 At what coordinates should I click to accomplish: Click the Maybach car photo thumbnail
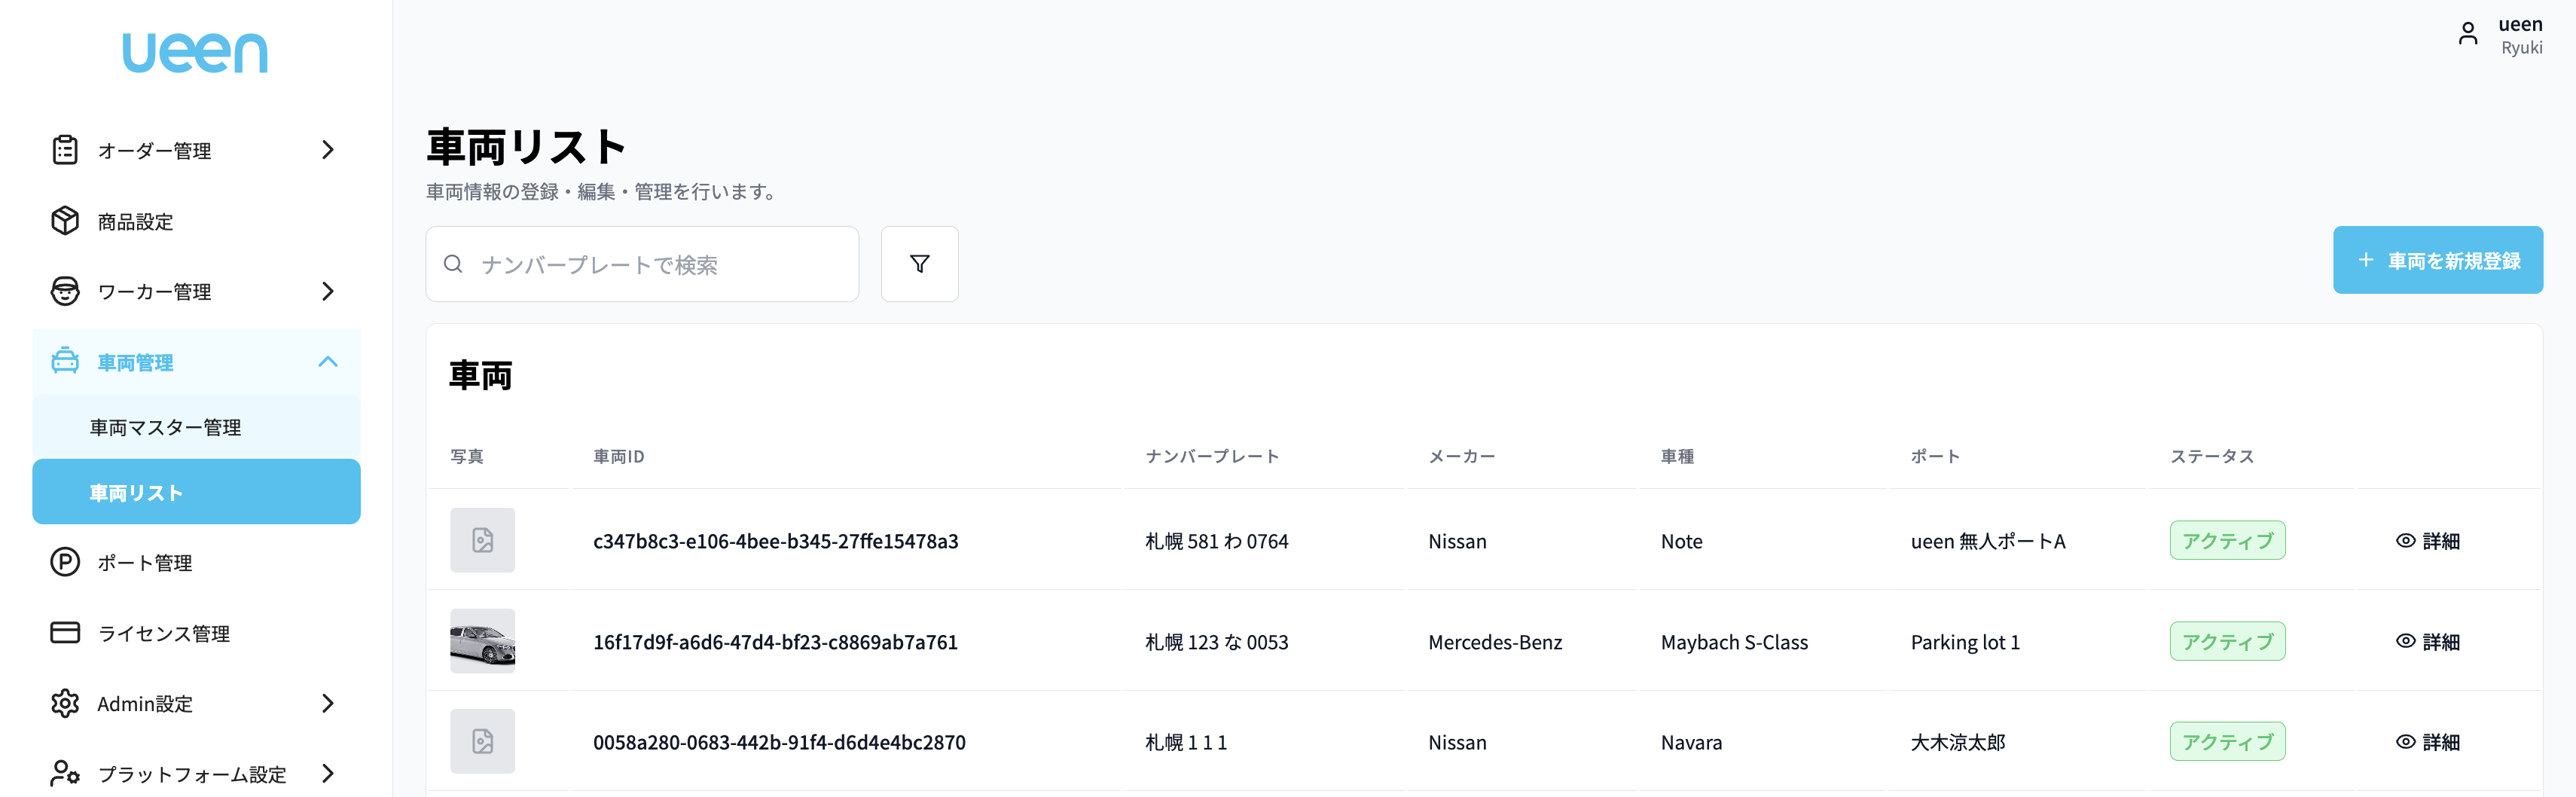coord(482,641)
